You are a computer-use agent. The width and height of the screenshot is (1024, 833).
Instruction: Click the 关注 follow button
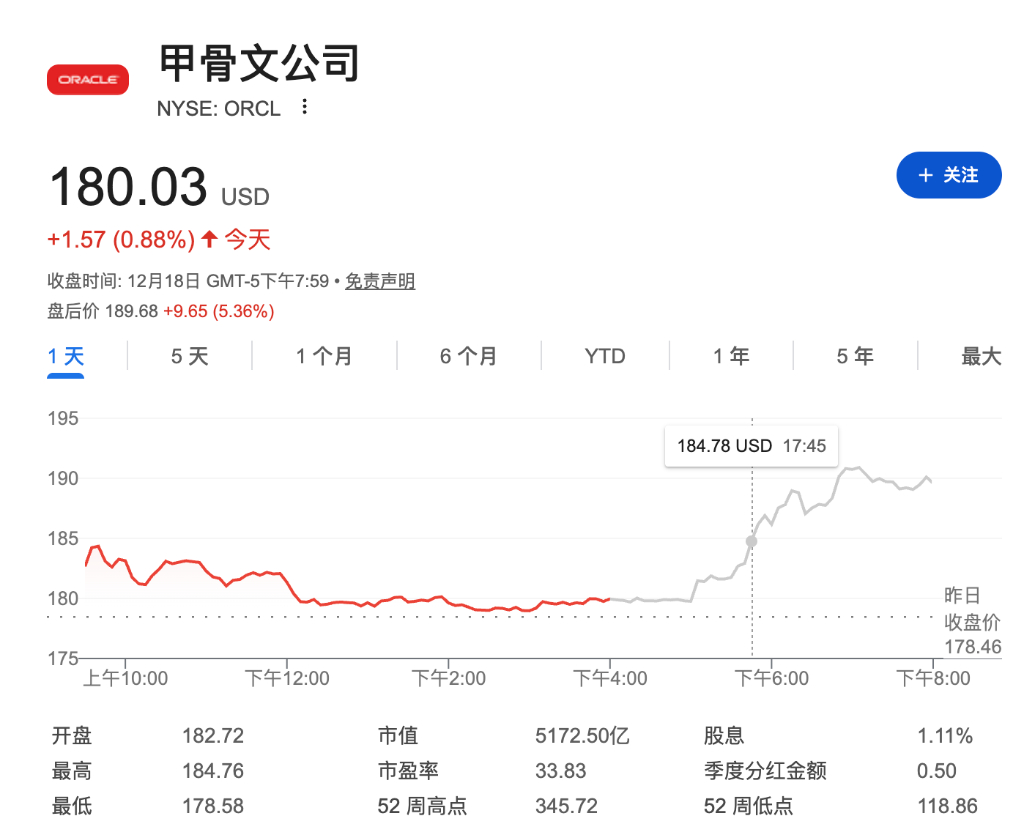[x=948, y=174]
